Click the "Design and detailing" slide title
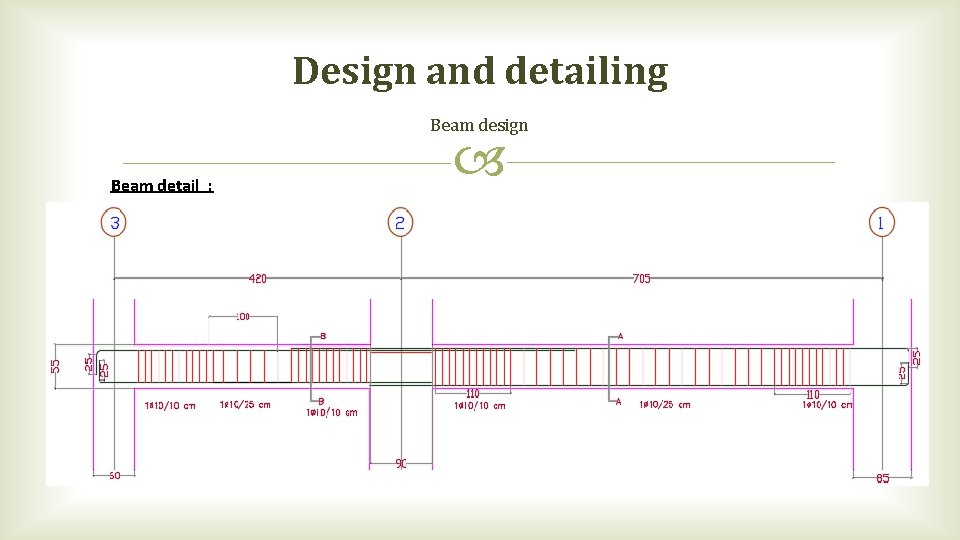Image resolution: width=960 pixels, height=540 pixels. (x=480, y=71)
